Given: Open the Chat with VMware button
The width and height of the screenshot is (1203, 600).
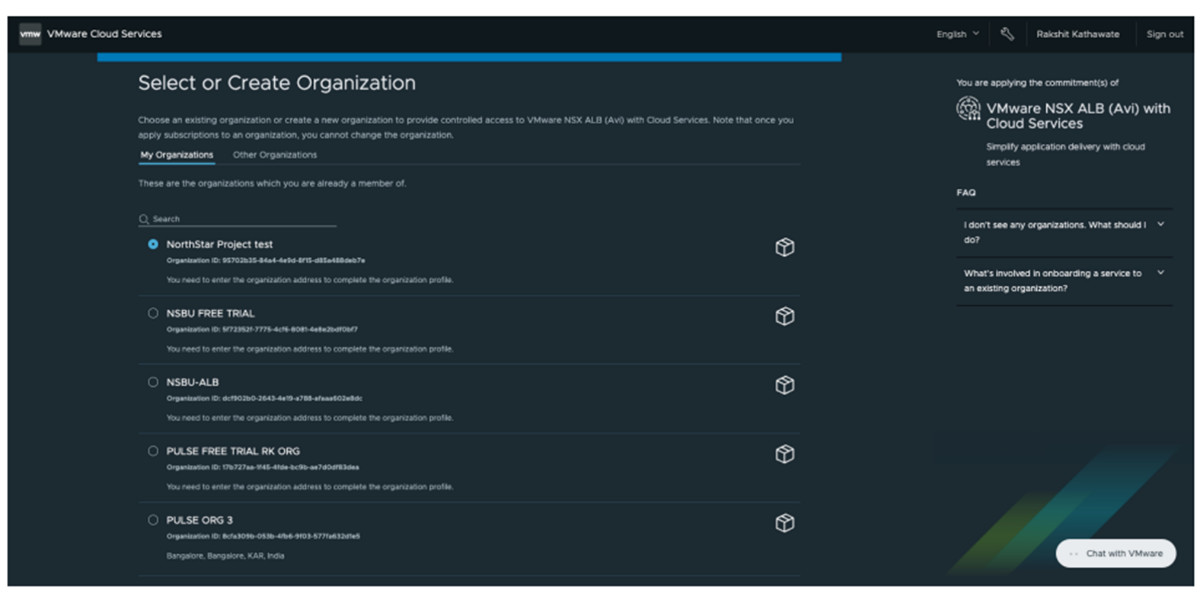Looking at the screenshot, I should tap(1116, 553).
